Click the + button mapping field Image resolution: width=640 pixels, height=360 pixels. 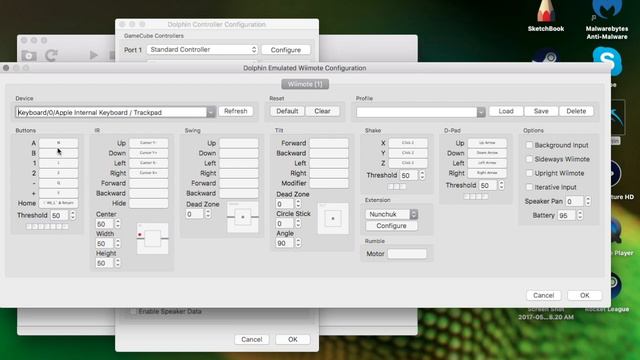point(58,193)
